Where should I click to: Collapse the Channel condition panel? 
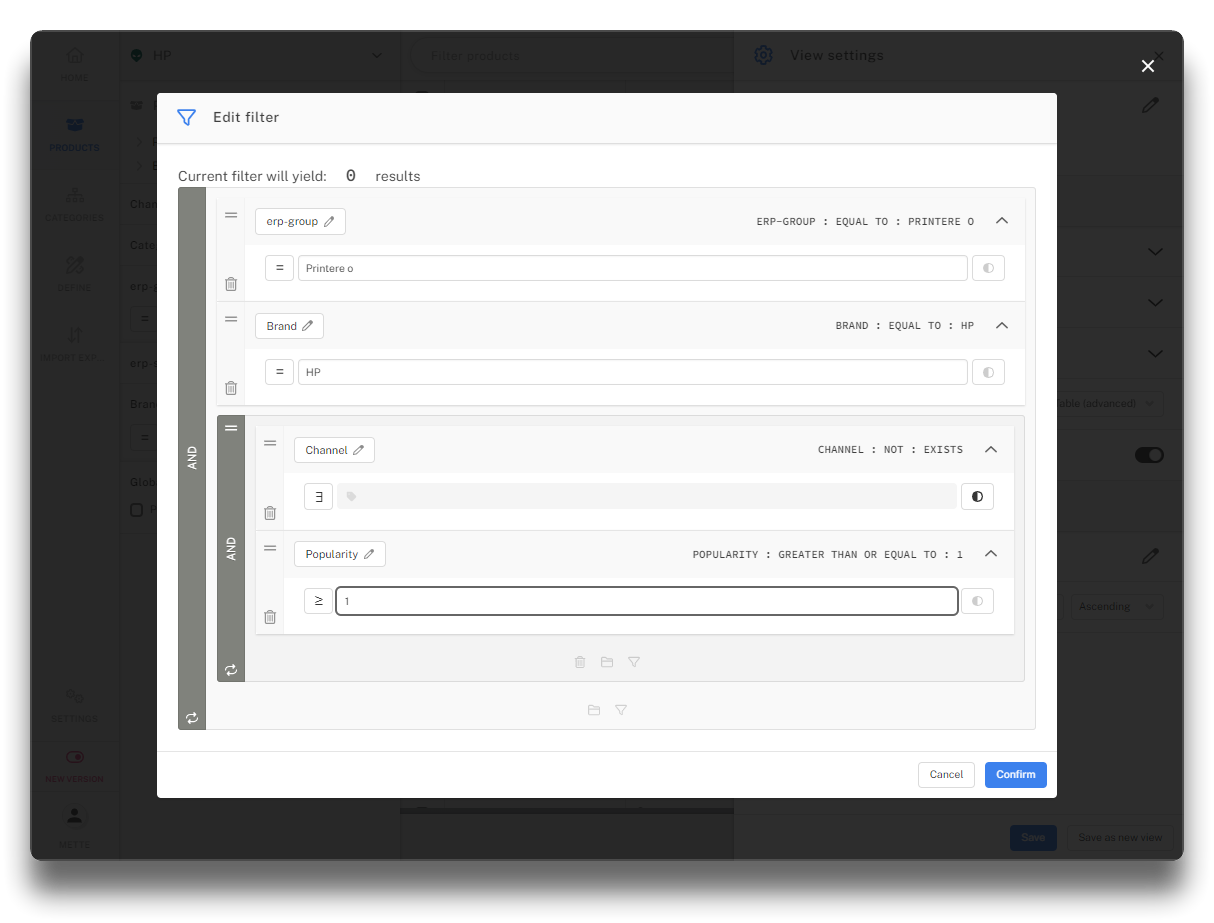pyautogui.click(x=991, y=450)
